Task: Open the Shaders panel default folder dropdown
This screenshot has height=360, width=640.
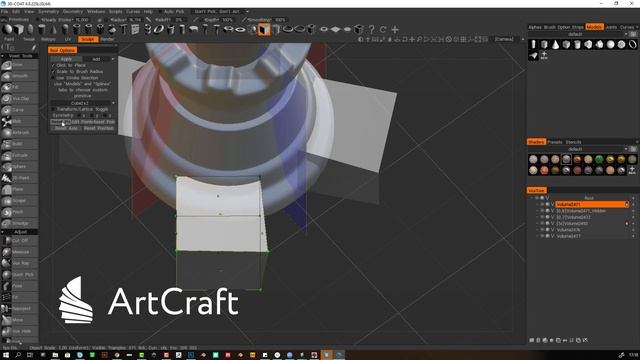Action: point(579,149)
